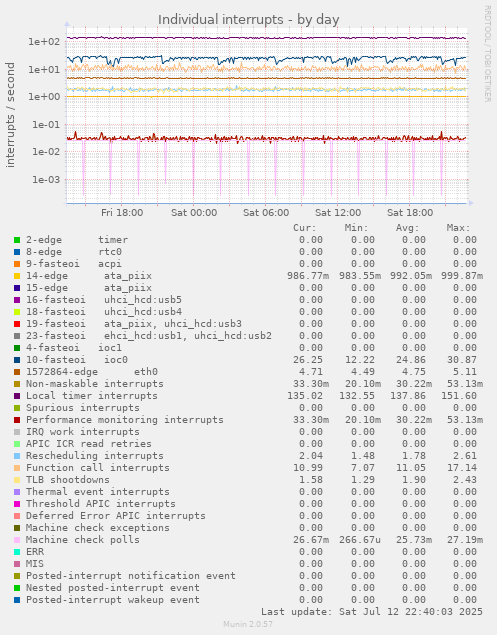
Task: Click the pink Machine check polls swatch
Action: pos(17,540)
